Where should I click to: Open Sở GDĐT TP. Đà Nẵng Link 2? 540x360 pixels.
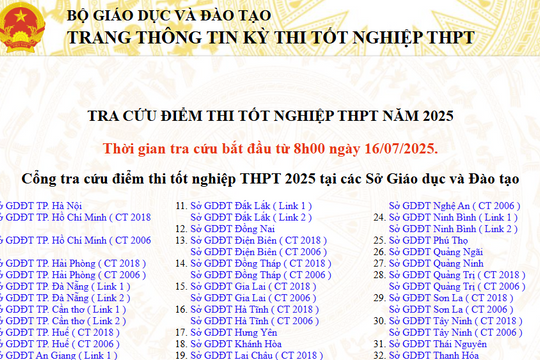(65, 298)
